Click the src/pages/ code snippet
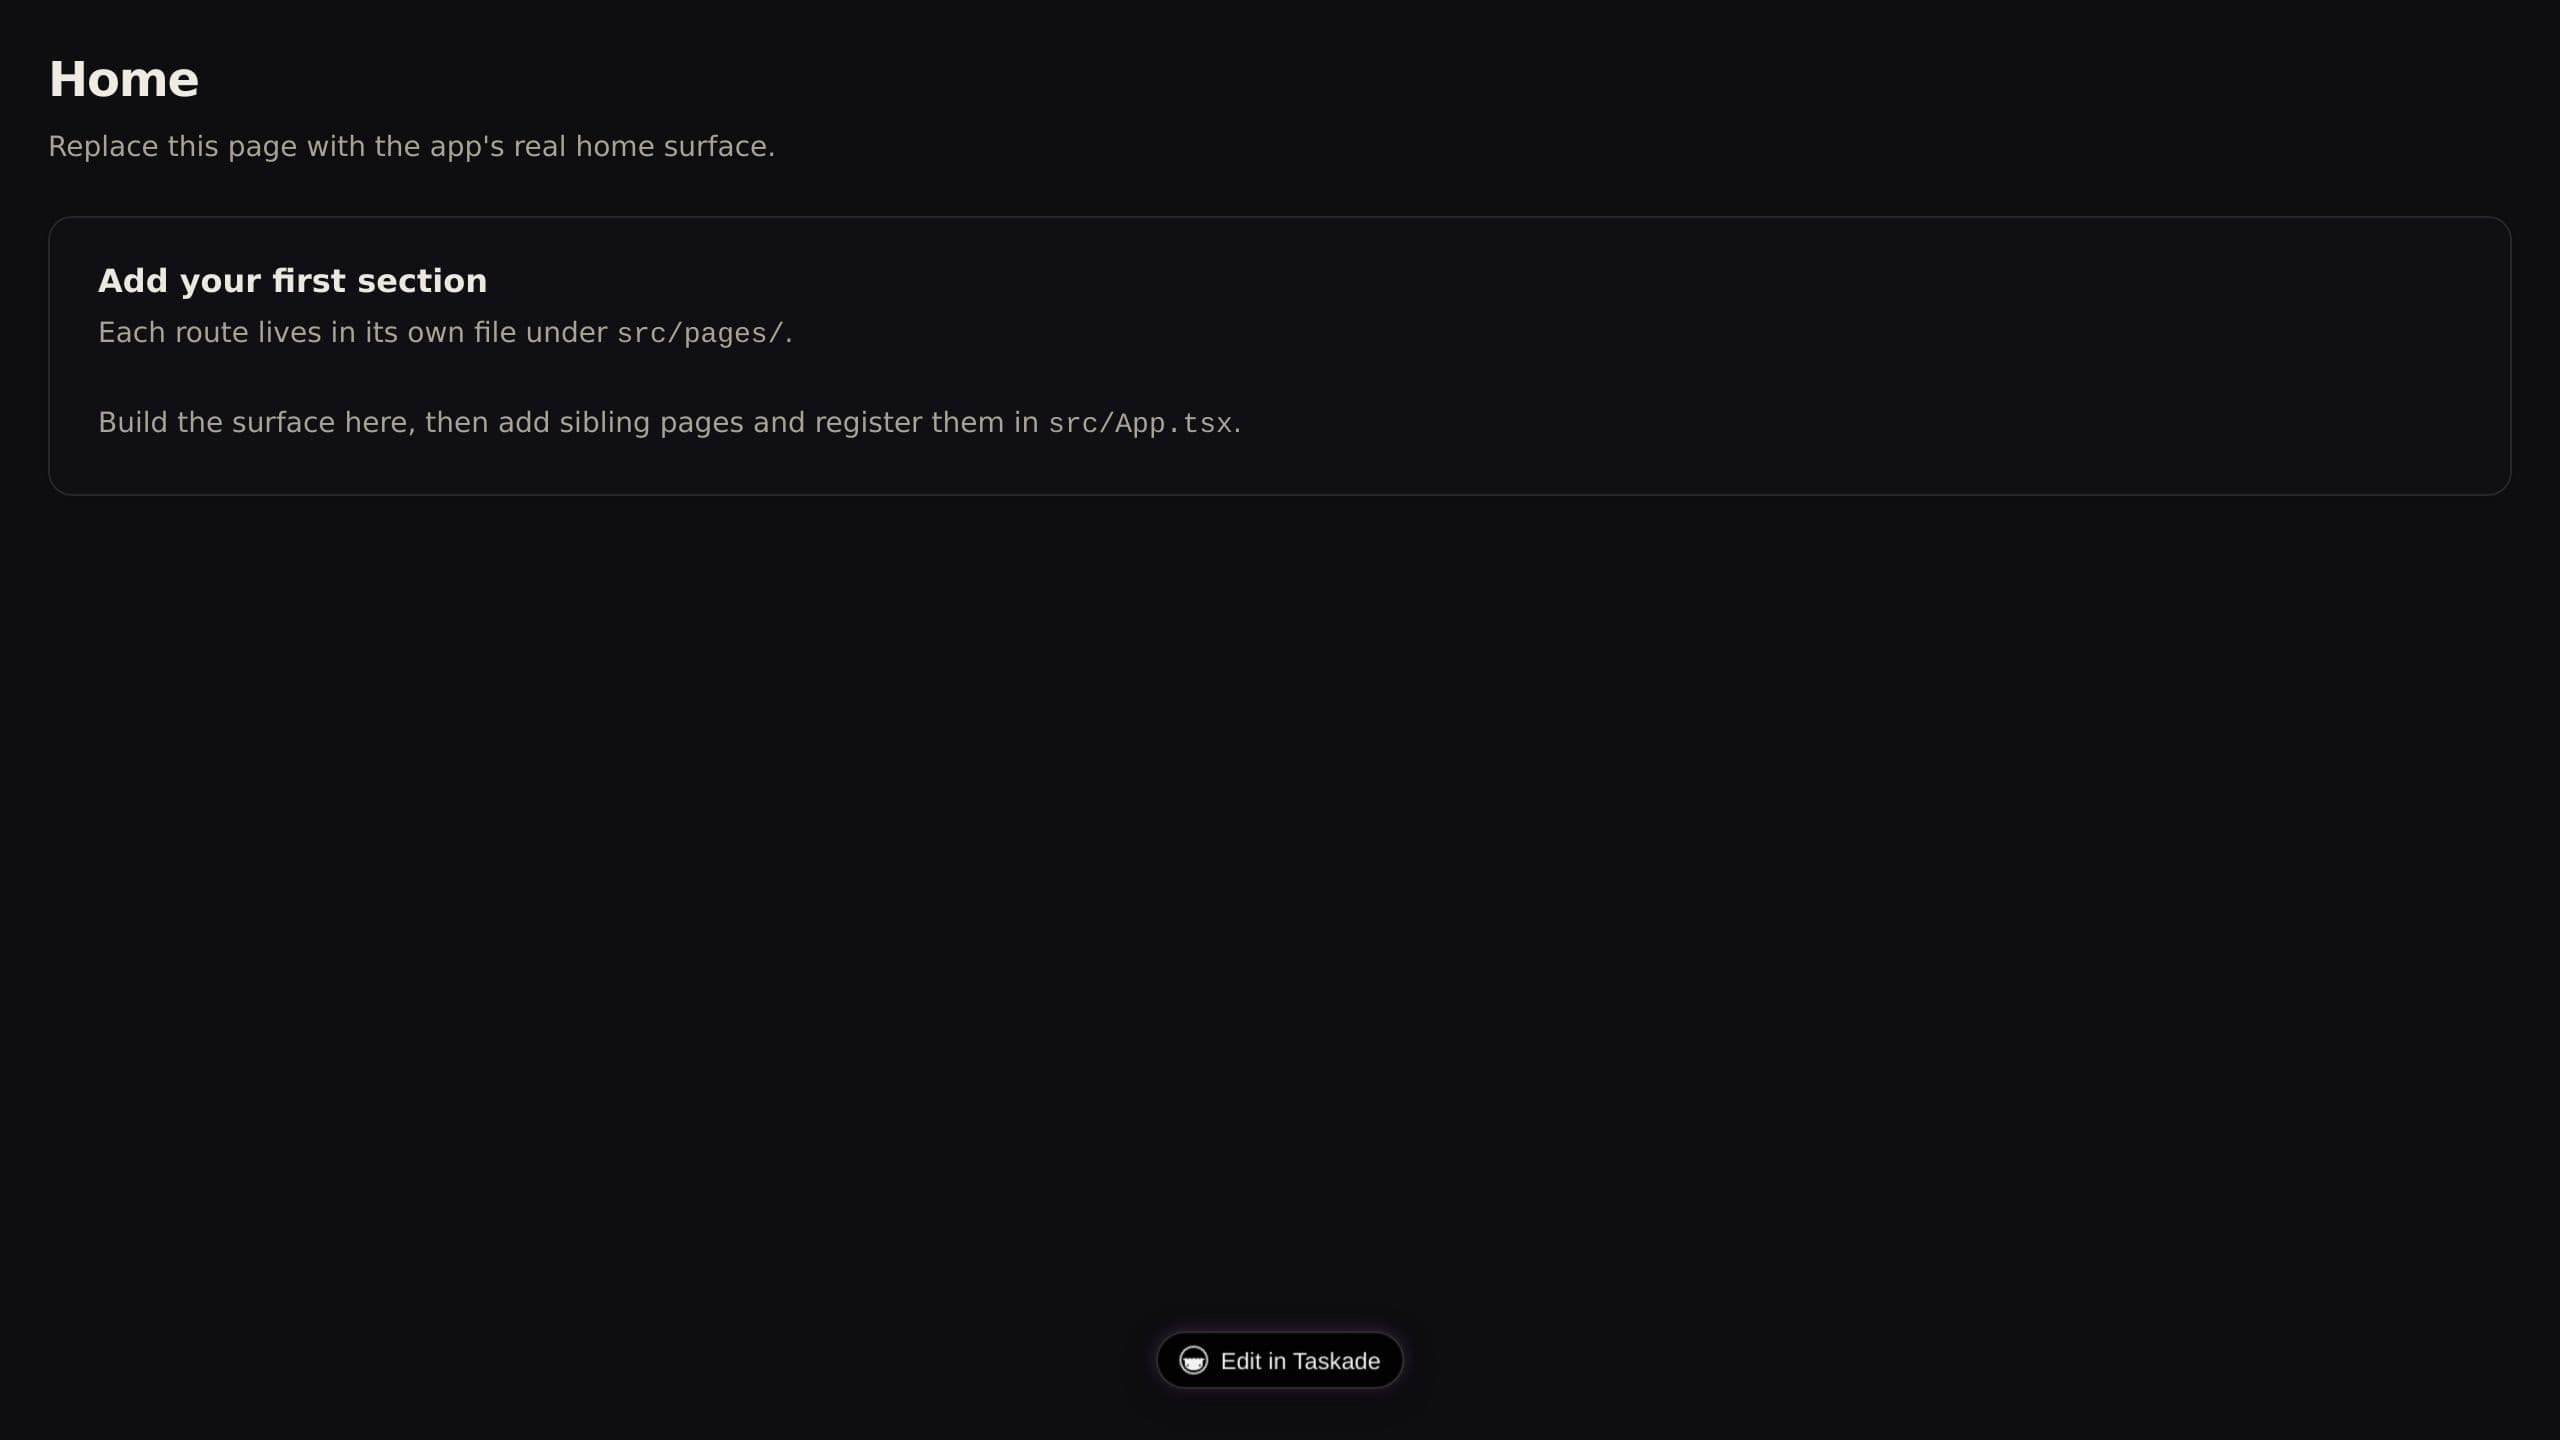 pos(700,333)
